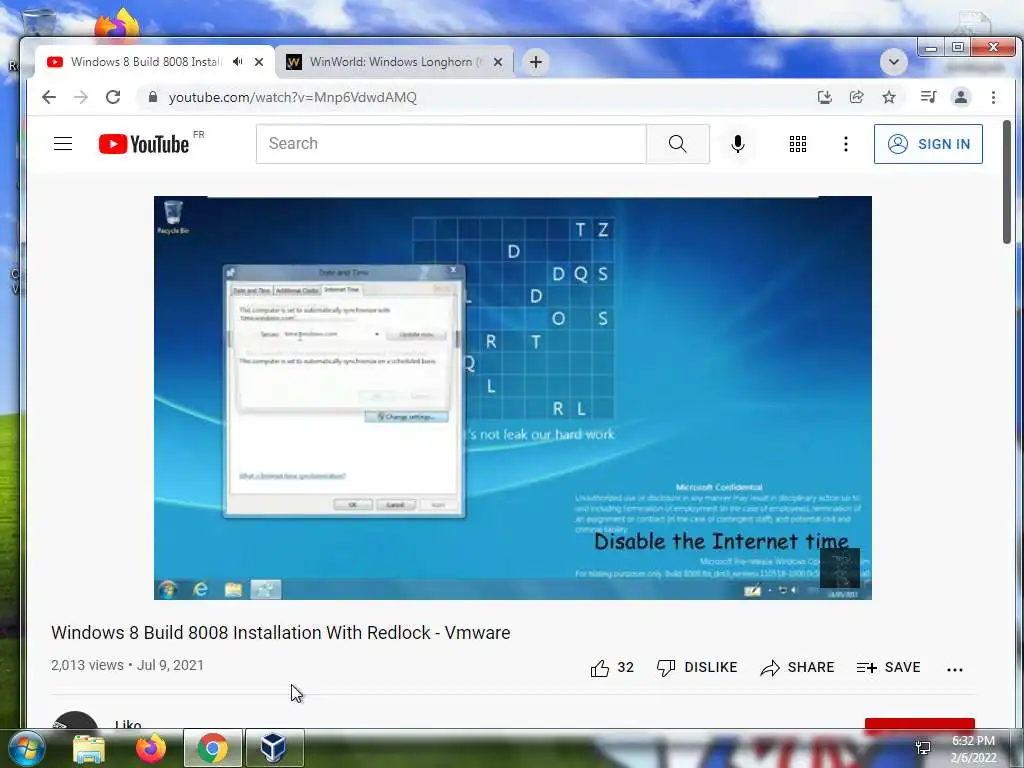This screenshot has height=768, width=1024.
Task: Open YouTube hamburger guide menu
Action: pos(63,144)
